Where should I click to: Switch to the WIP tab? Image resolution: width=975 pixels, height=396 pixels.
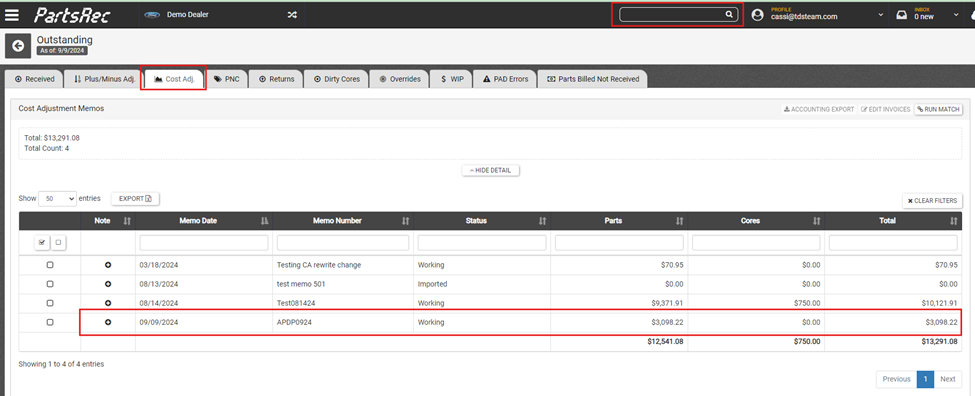[452, 79]
